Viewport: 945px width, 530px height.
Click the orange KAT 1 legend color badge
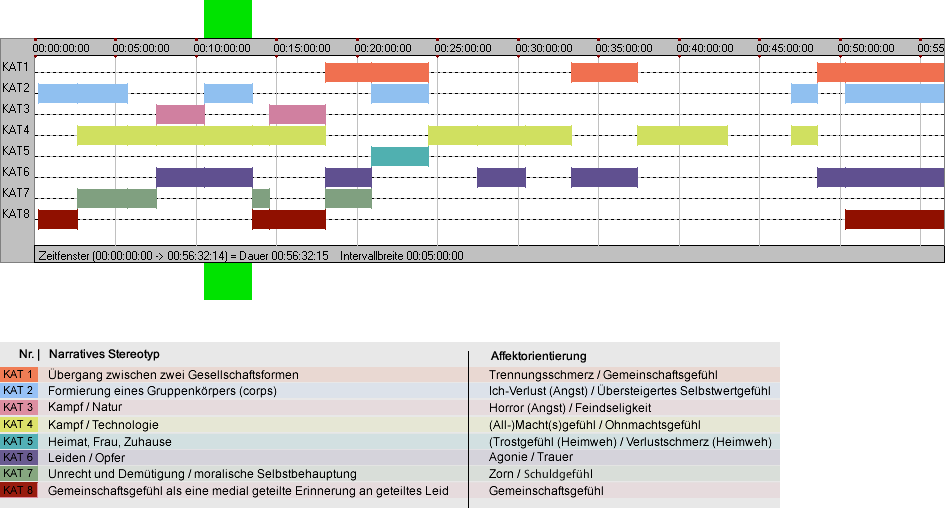click(x=19, y=374)
